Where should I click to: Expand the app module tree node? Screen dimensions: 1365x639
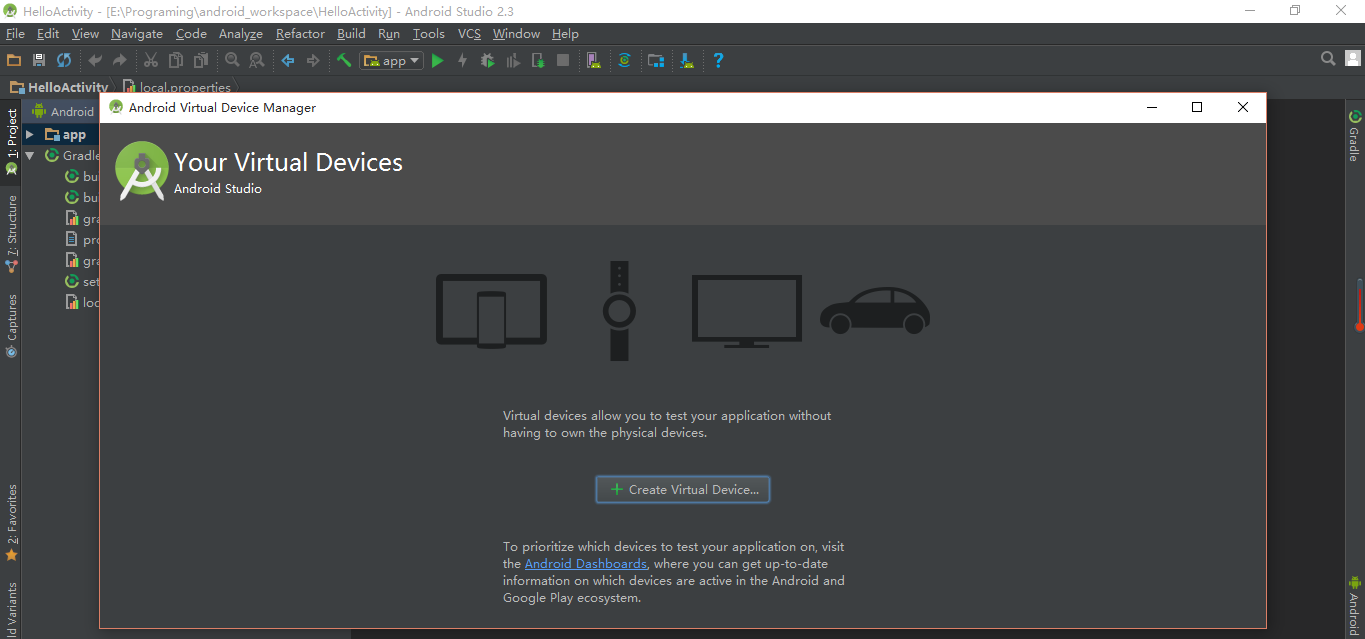[x=29, y=134]
